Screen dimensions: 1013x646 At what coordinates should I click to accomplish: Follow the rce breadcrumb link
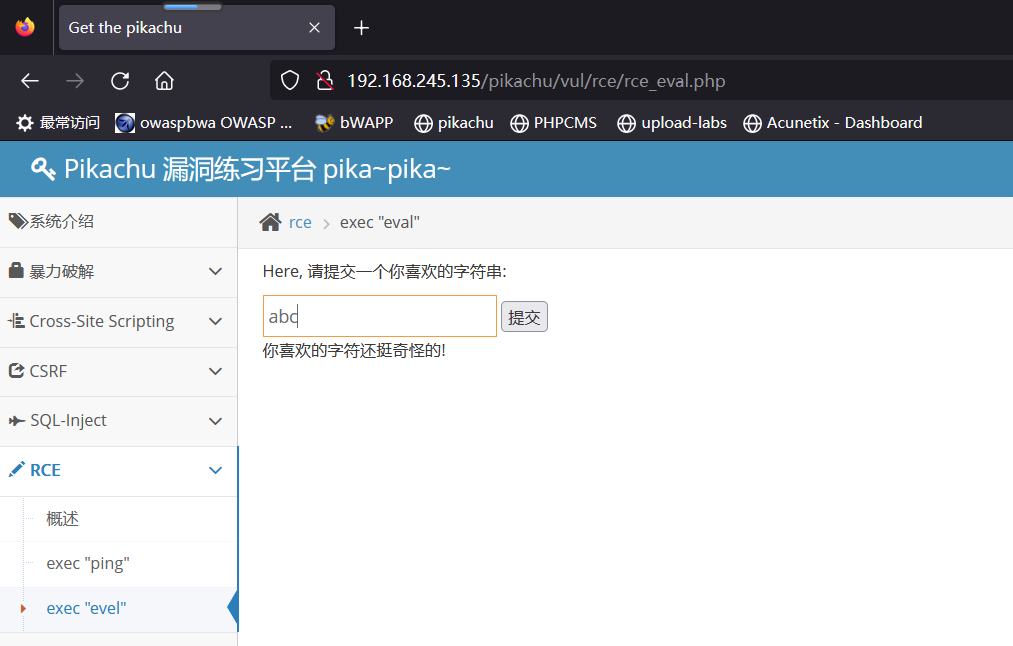click(x=300, y=222)
